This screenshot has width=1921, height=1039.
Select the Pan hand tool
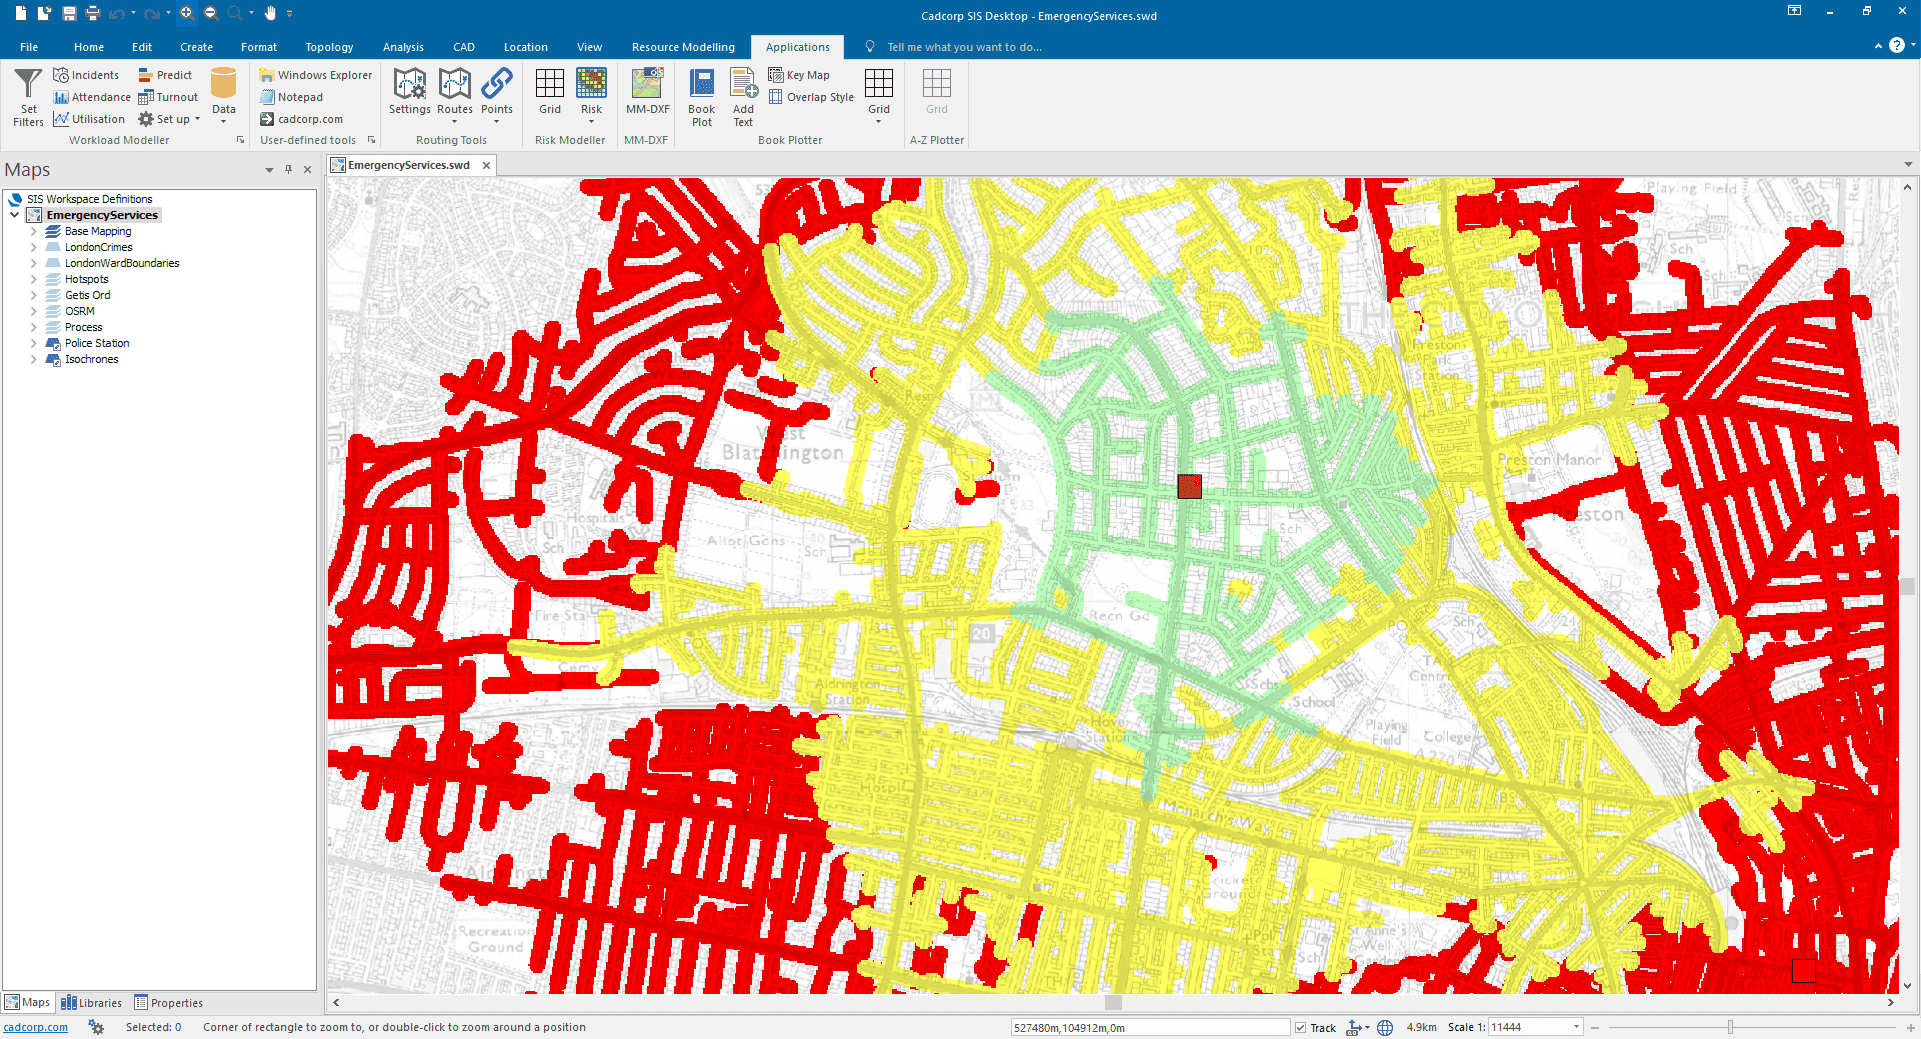270,13
